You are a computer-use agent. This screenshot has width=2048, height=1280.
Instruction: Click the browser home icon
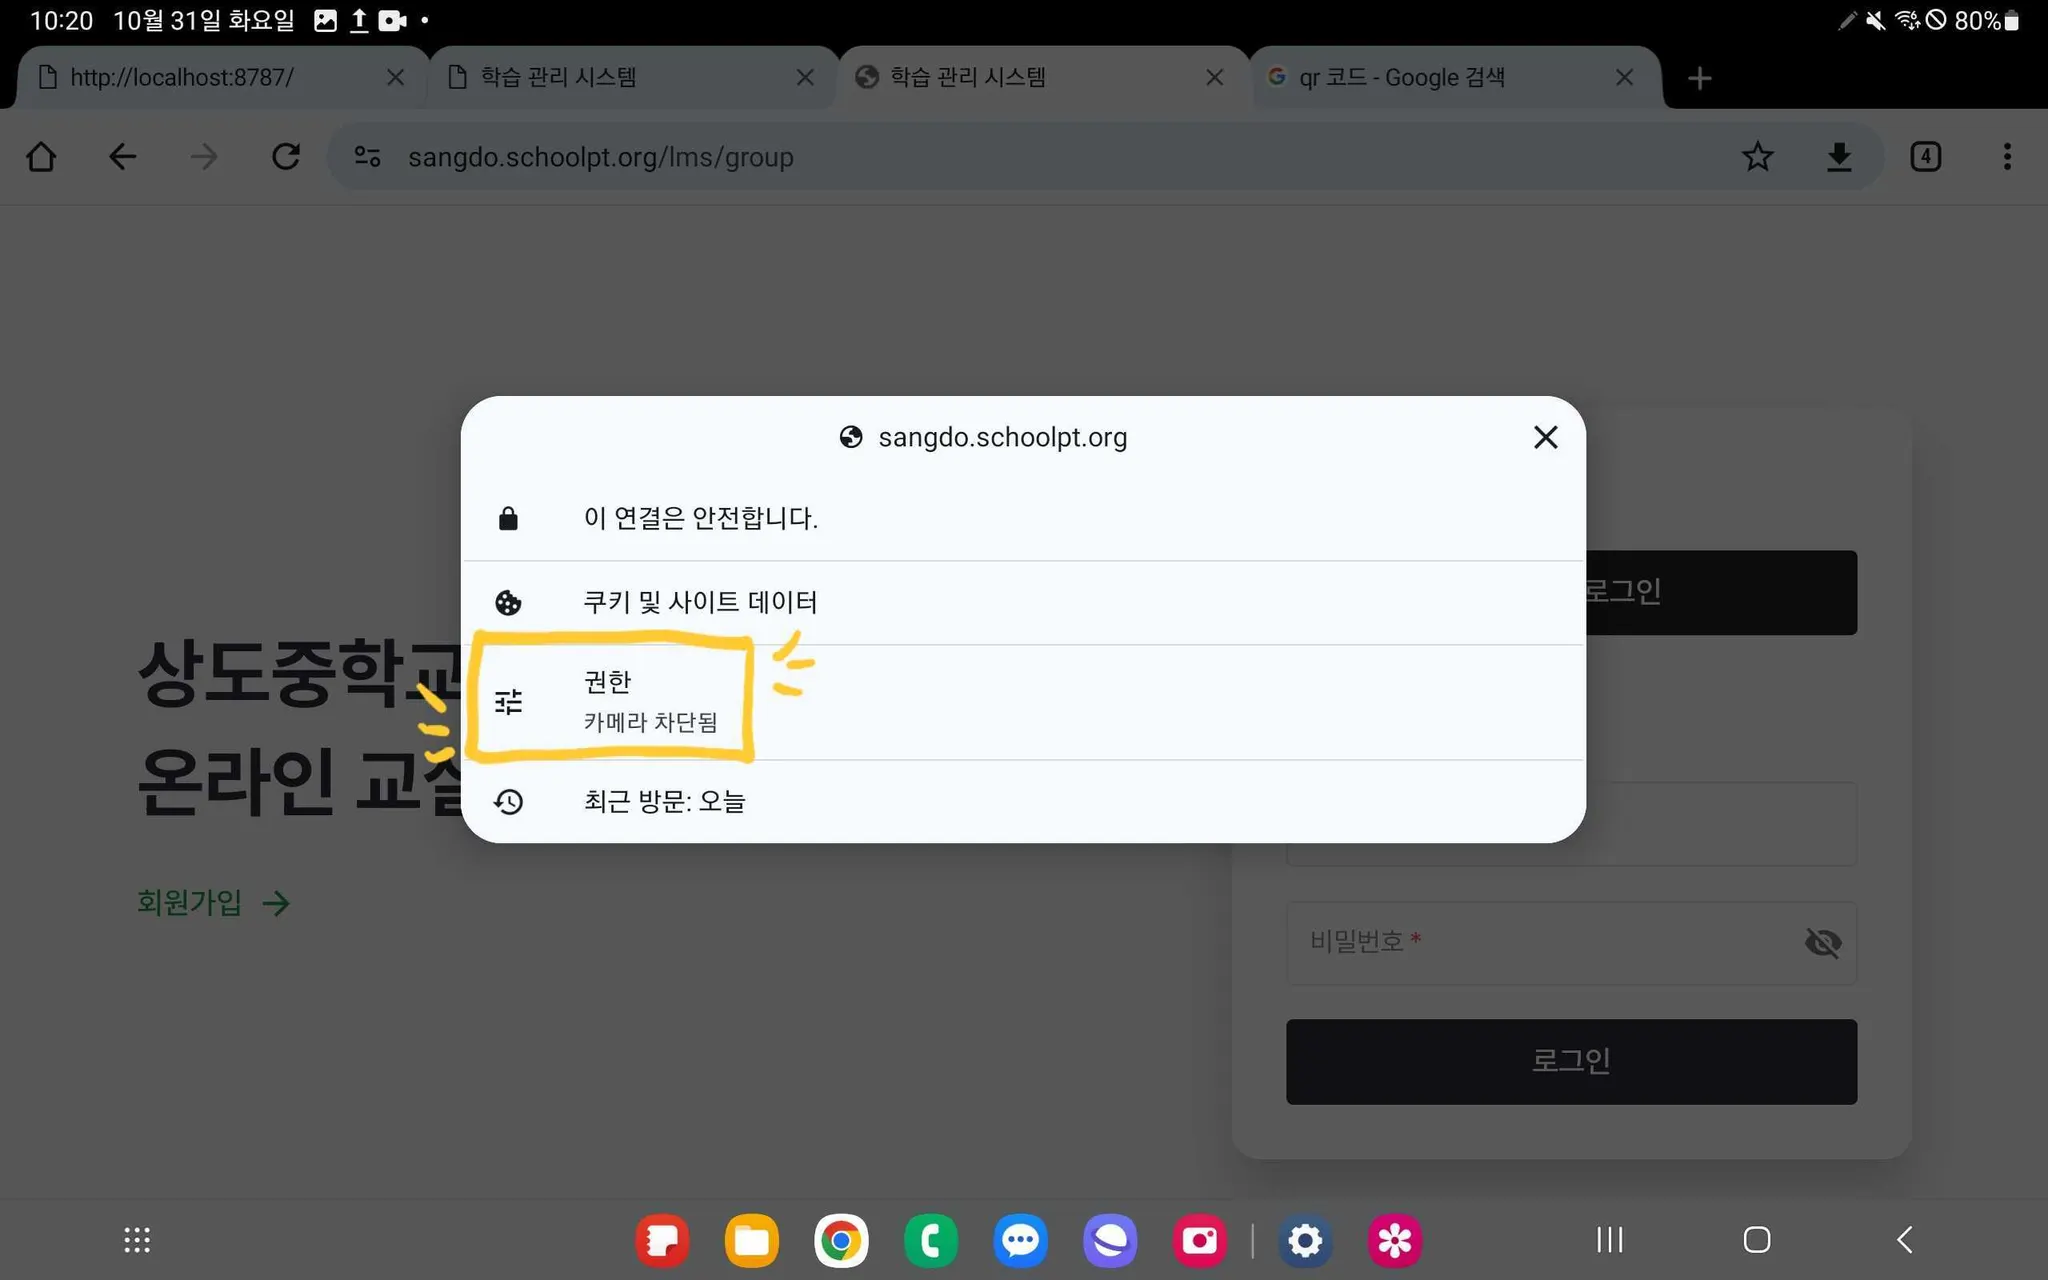pos(41,157)
